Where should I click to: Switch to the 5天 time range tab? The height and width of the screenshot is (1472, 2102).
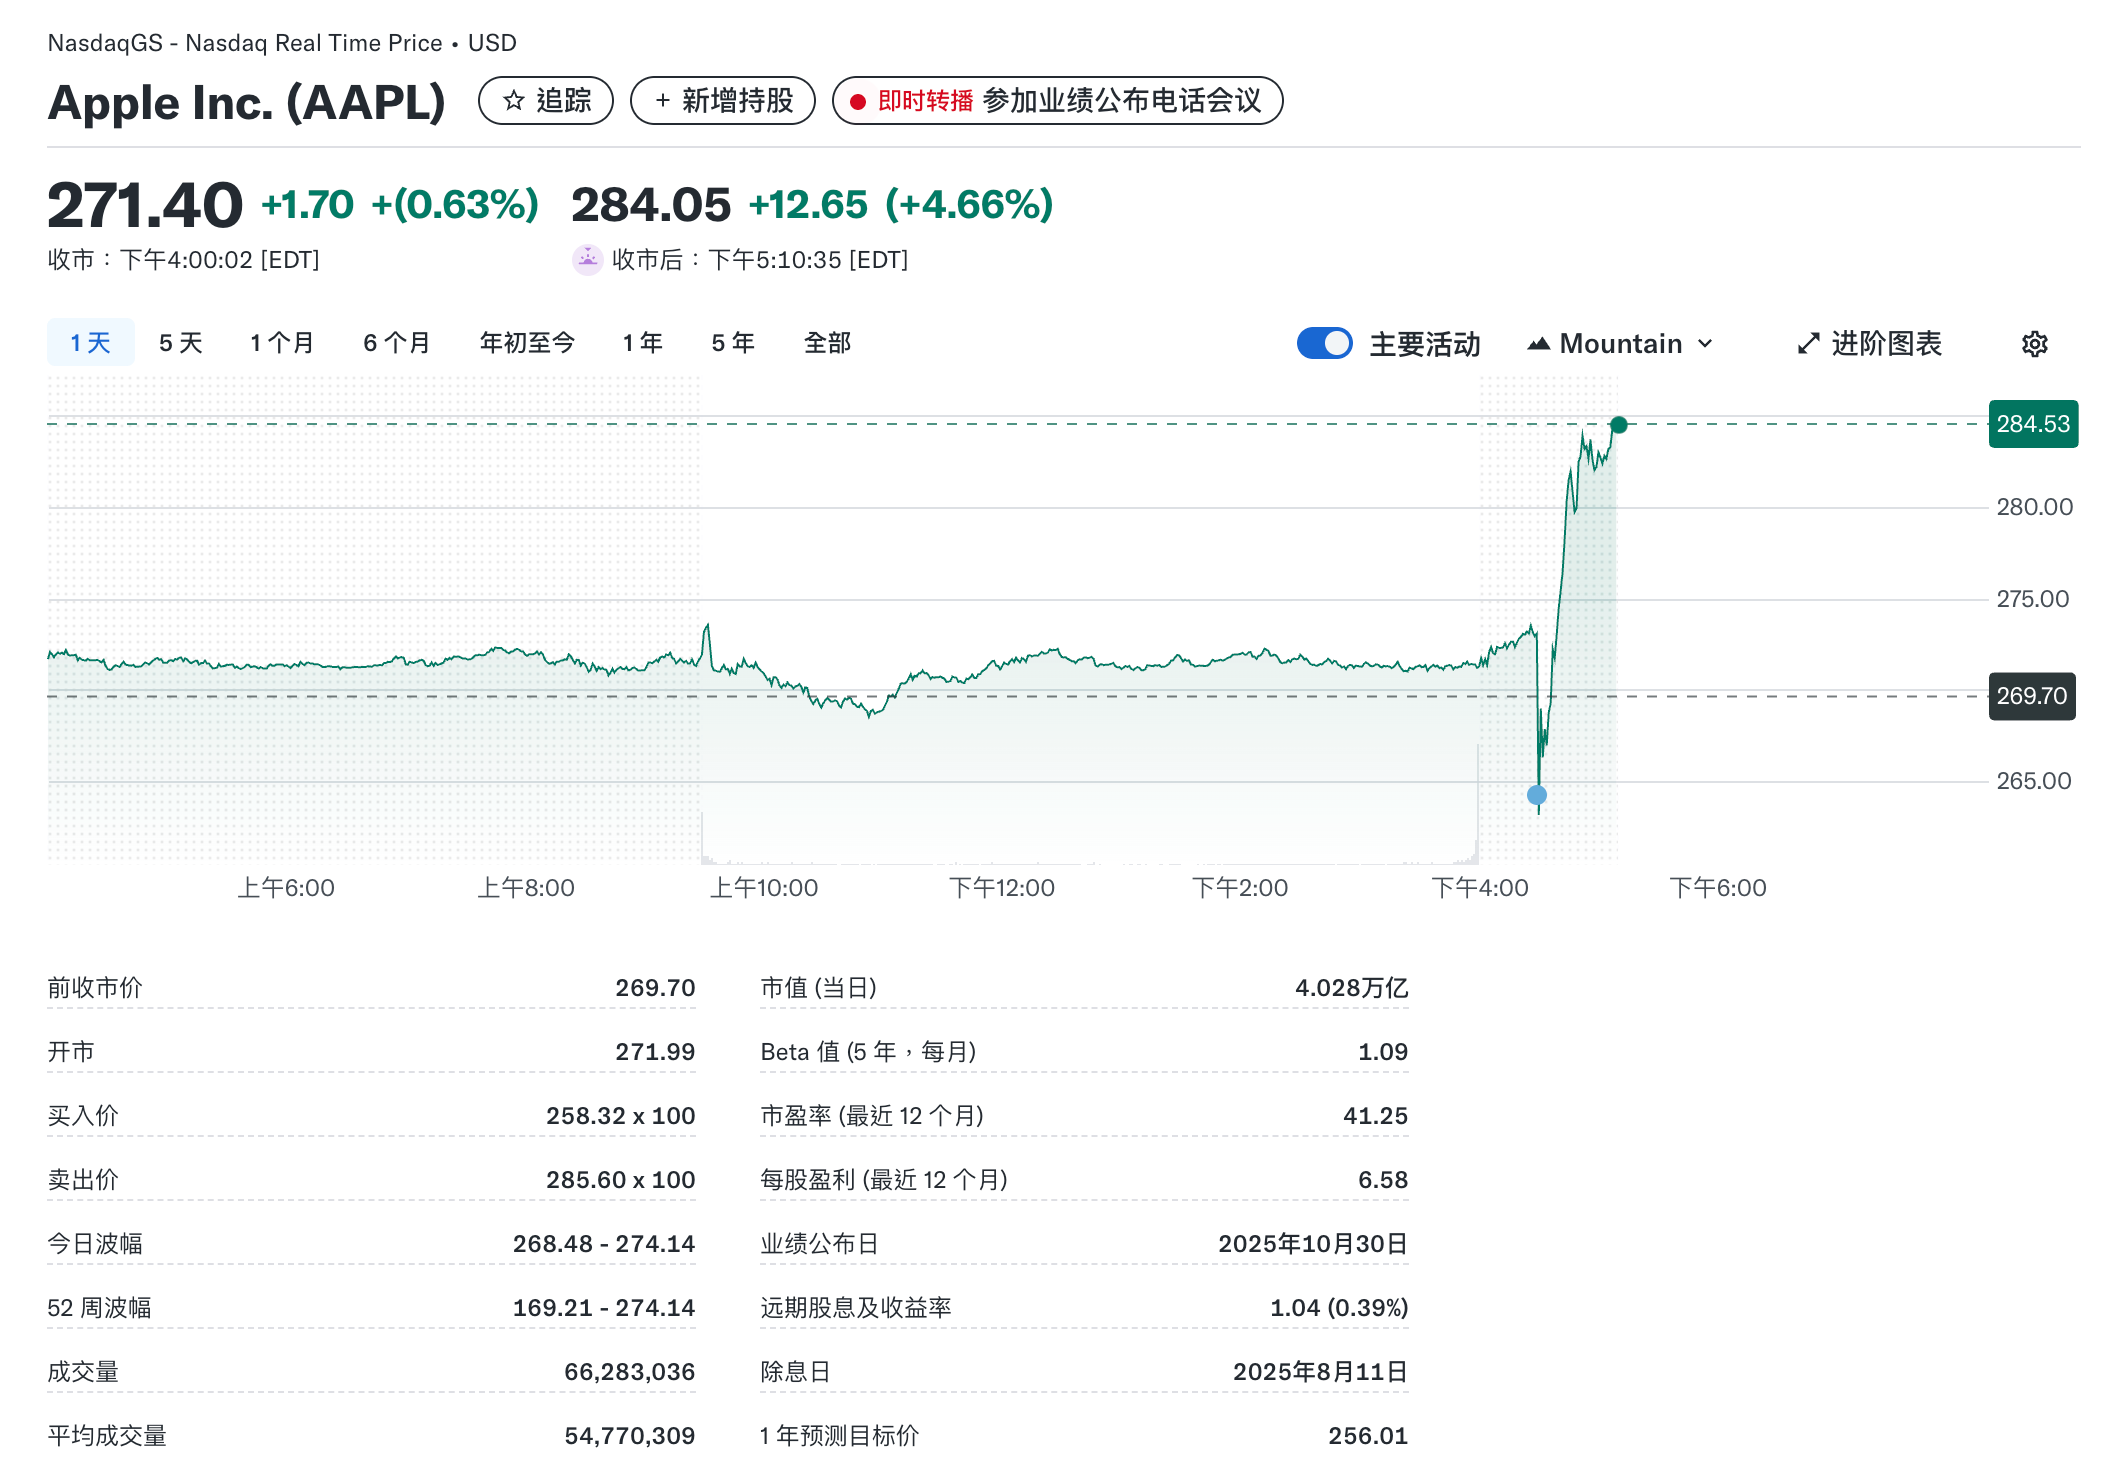178,342
